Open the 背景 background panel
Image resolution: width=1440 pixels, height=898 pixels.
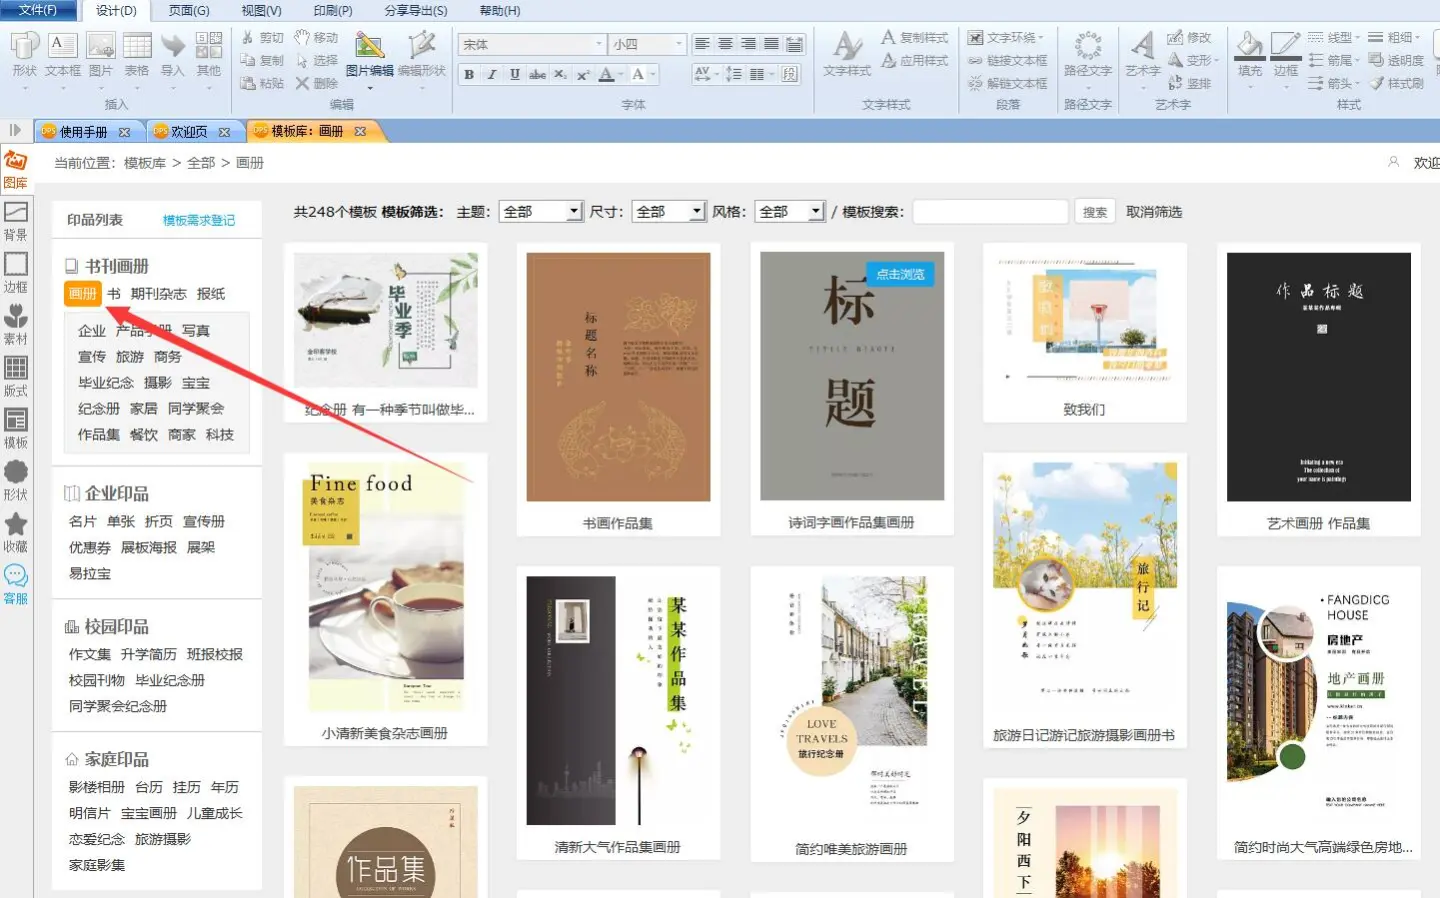click(x=16, y=220)
